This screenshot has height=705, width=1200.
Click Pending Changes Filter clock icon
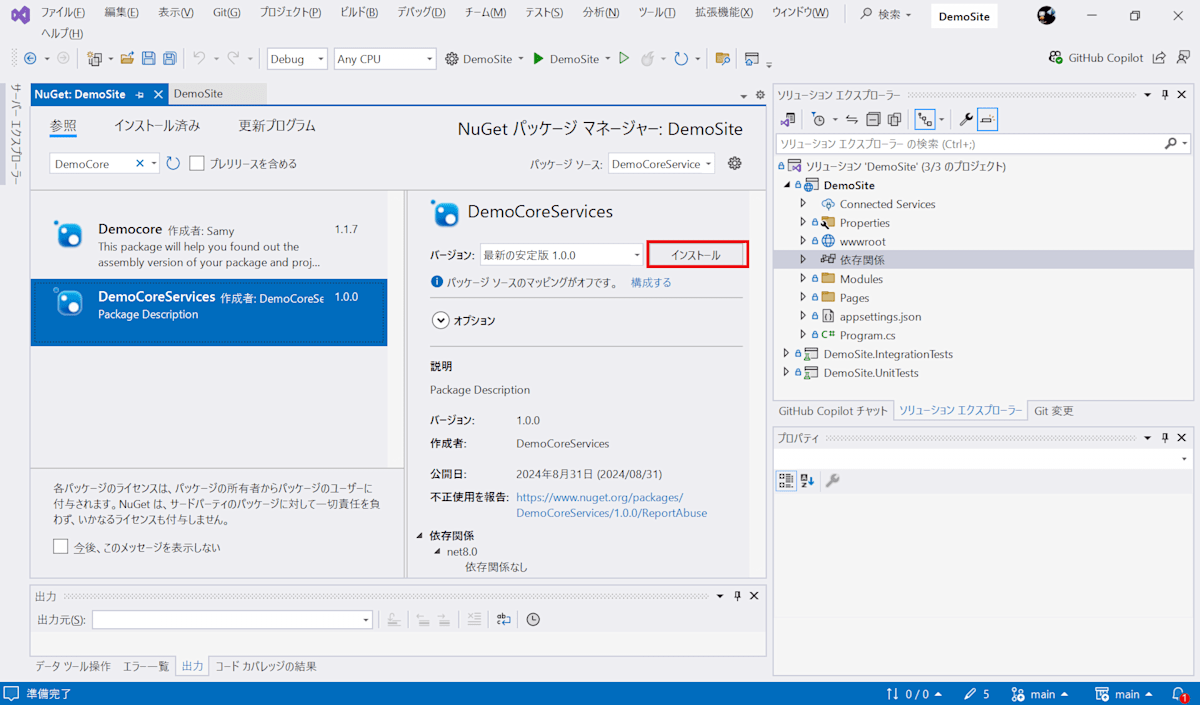click(x=818, y=120)
